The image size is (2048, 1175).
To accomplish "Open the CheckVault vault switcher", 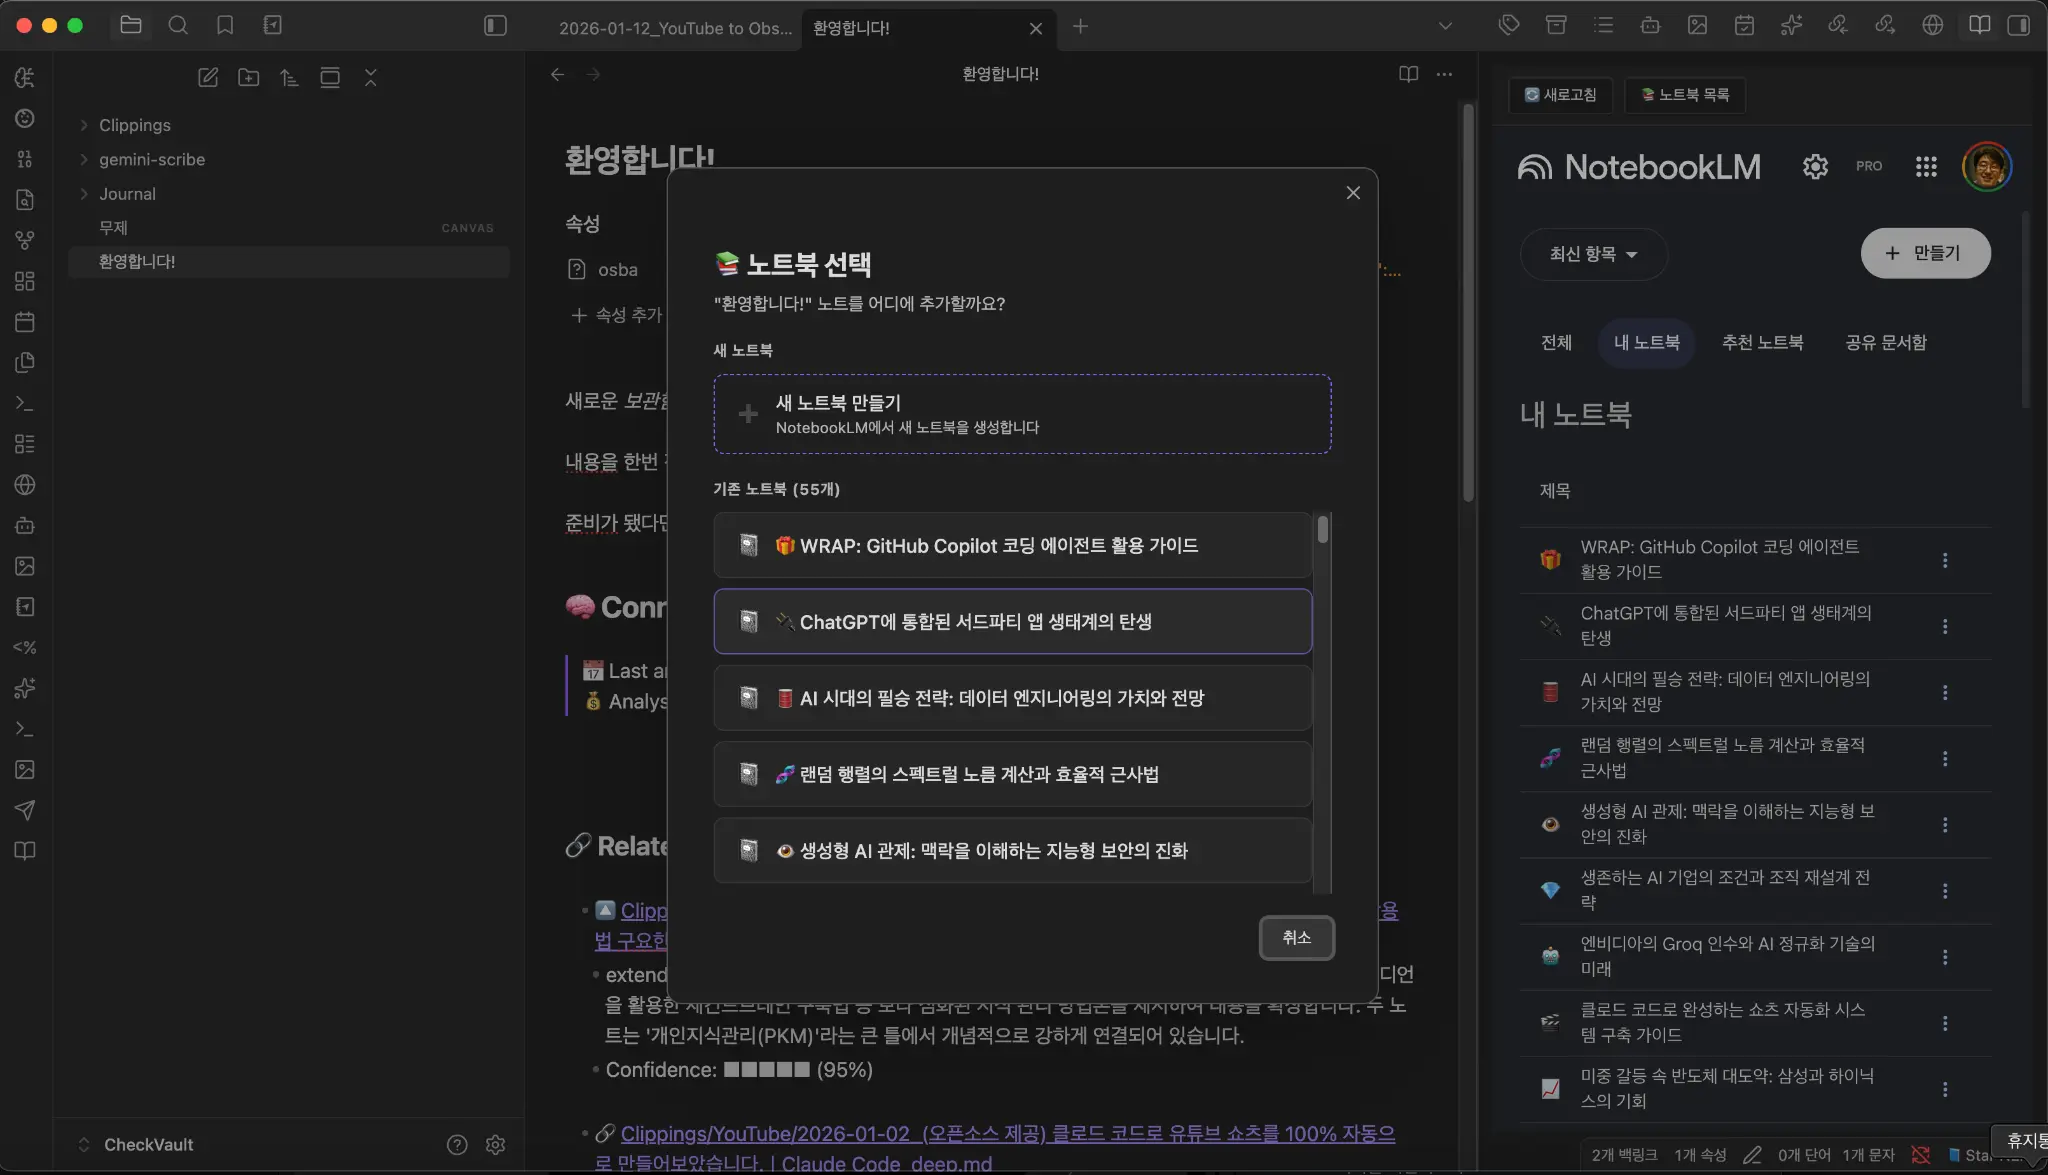I will [x=135, y=1144].
